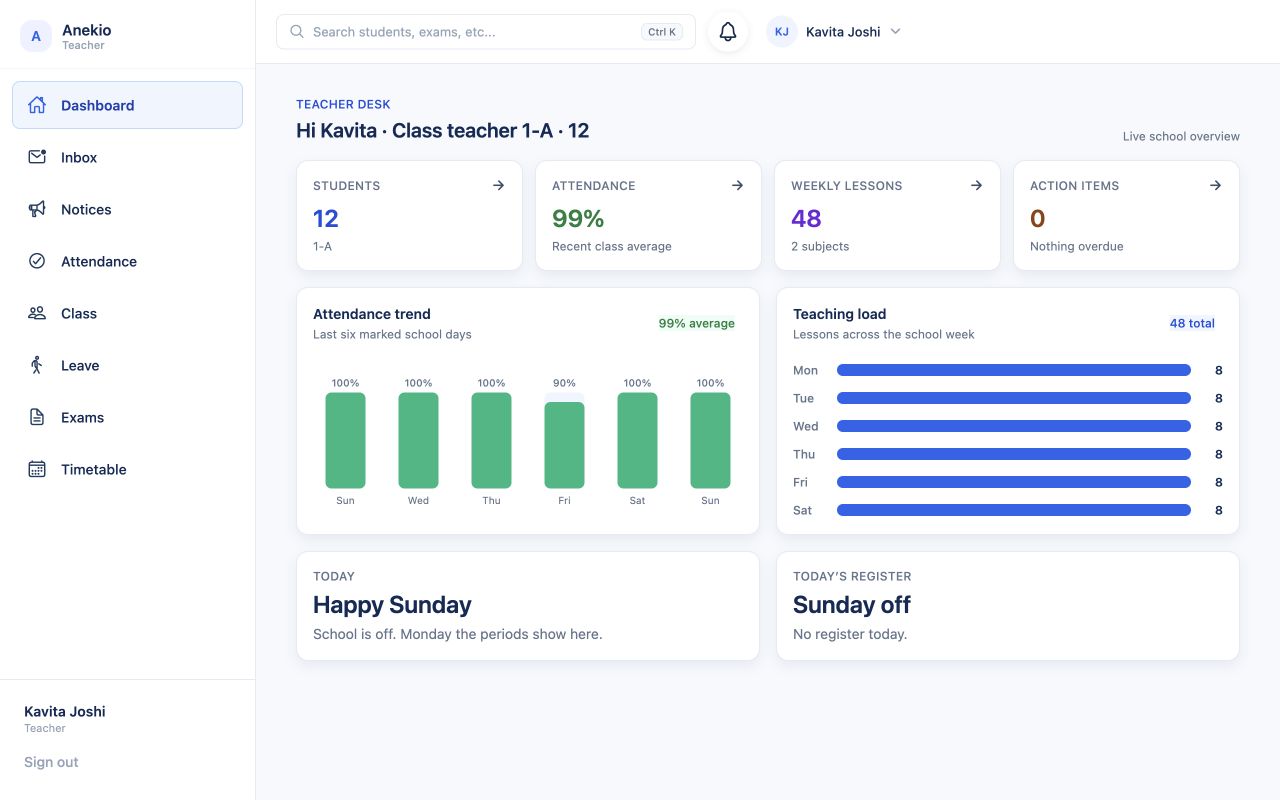Click the Mon teaching load bar
The height and width of the screenshot is (800, 1280).
click(1014, 370)
